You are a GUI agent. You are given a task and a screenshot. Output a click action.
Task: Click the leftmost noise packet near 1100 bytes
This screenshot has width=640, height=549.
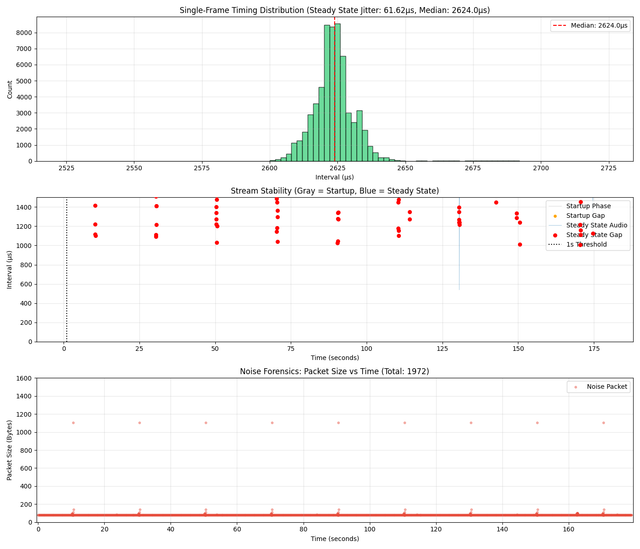[x=73, y=422]
